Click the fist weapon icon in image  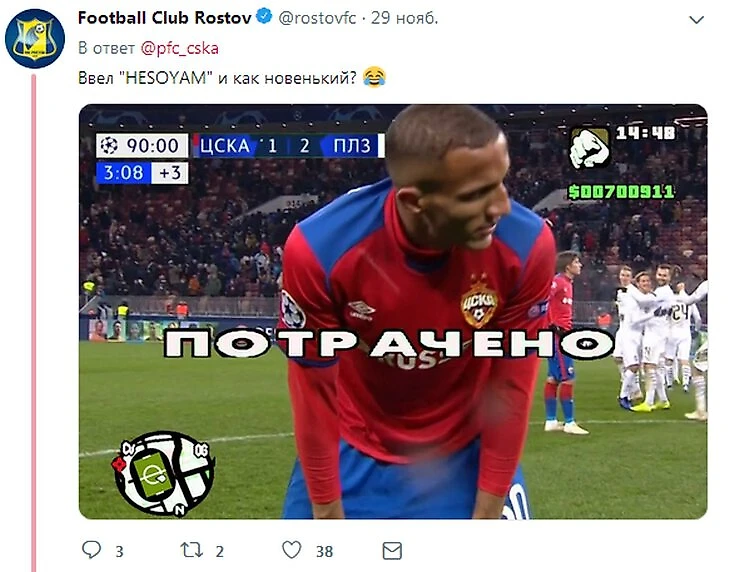coord(590,148)
